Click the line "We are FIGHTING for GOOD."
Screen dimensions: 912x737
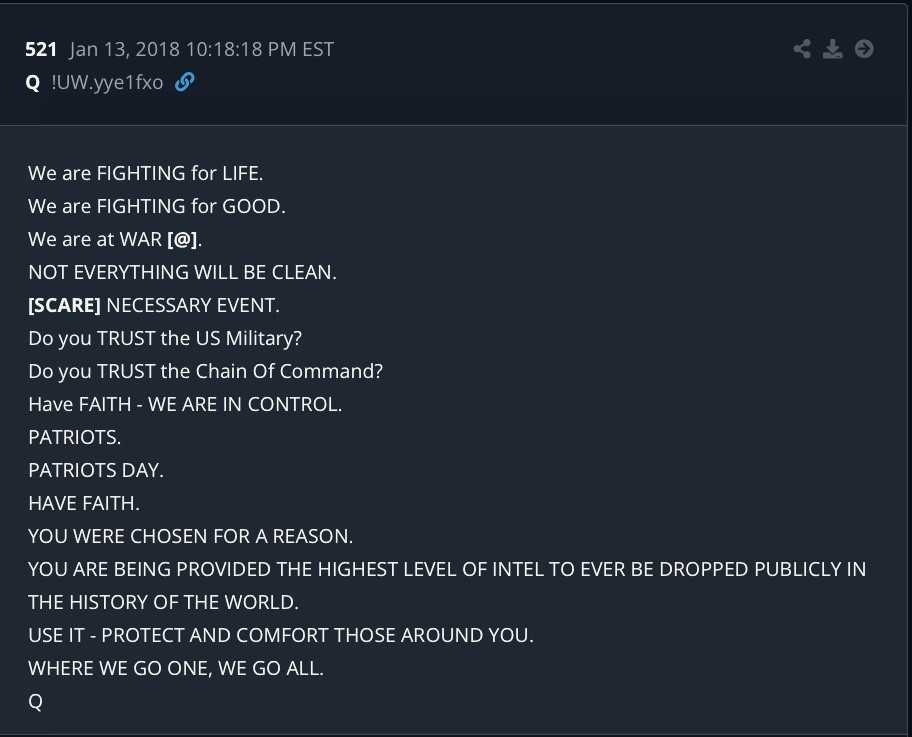tap(157, 207)
